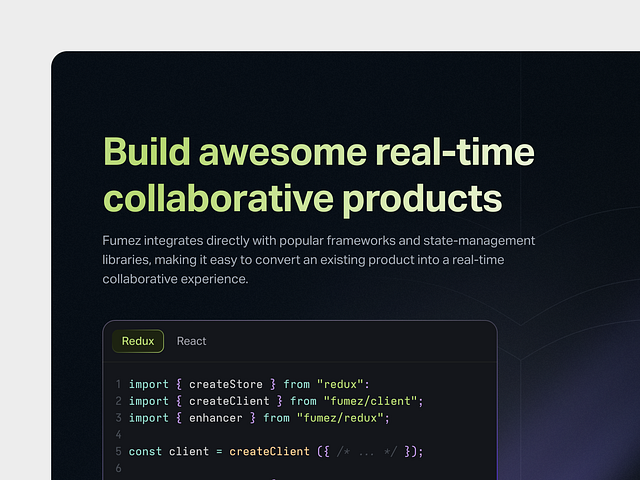The image size is (640, 480).
Task: Click code line 1 importing createStore
Action: coord(249,384)
